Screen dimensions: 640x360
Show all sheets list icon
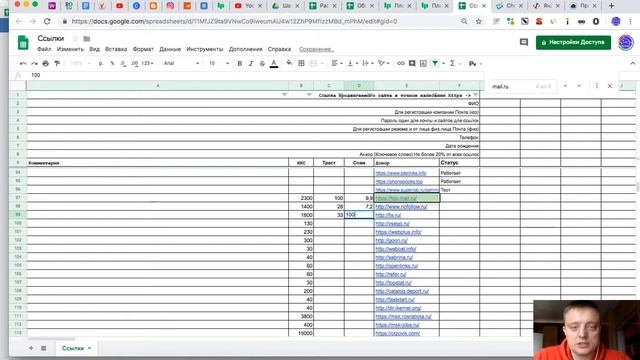tap(43, 348)
